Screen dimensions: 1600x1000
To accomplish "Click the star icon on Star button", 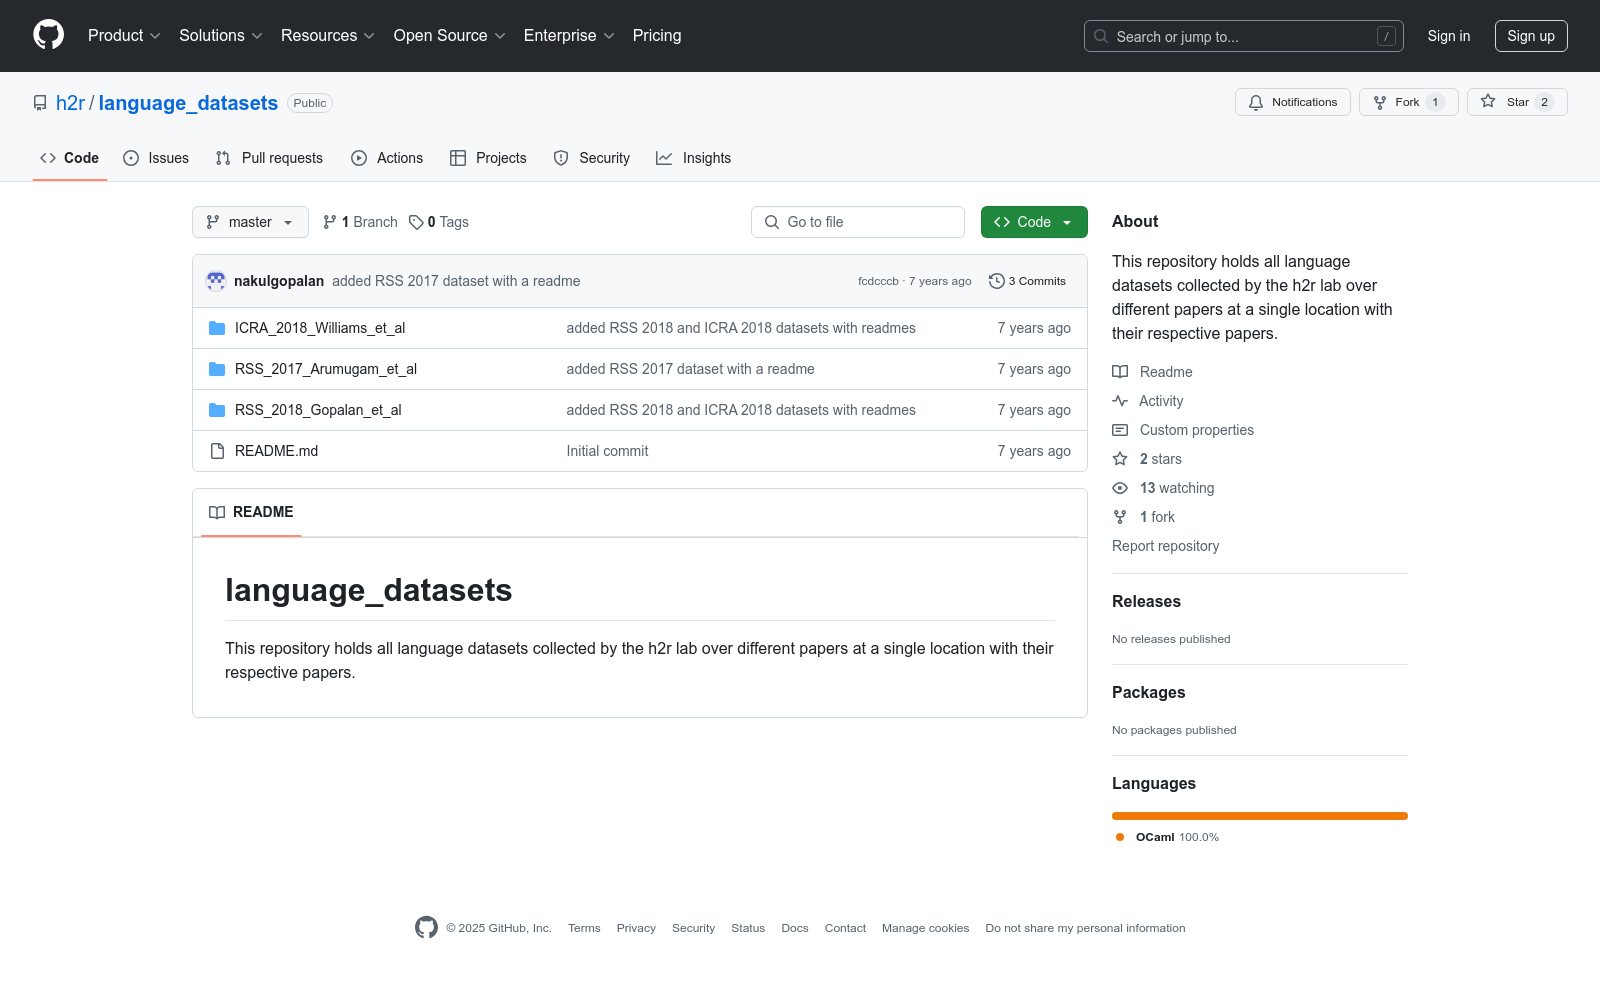I will click(1488, 102).
